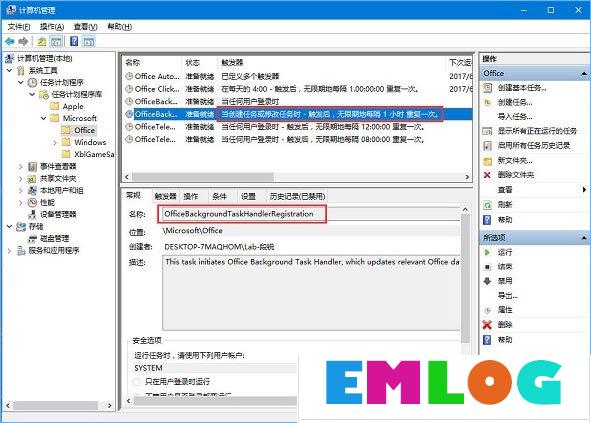591x423 pixels.
Task: Collapse the 任务计划程序 tree node
Action: (21, 82)
